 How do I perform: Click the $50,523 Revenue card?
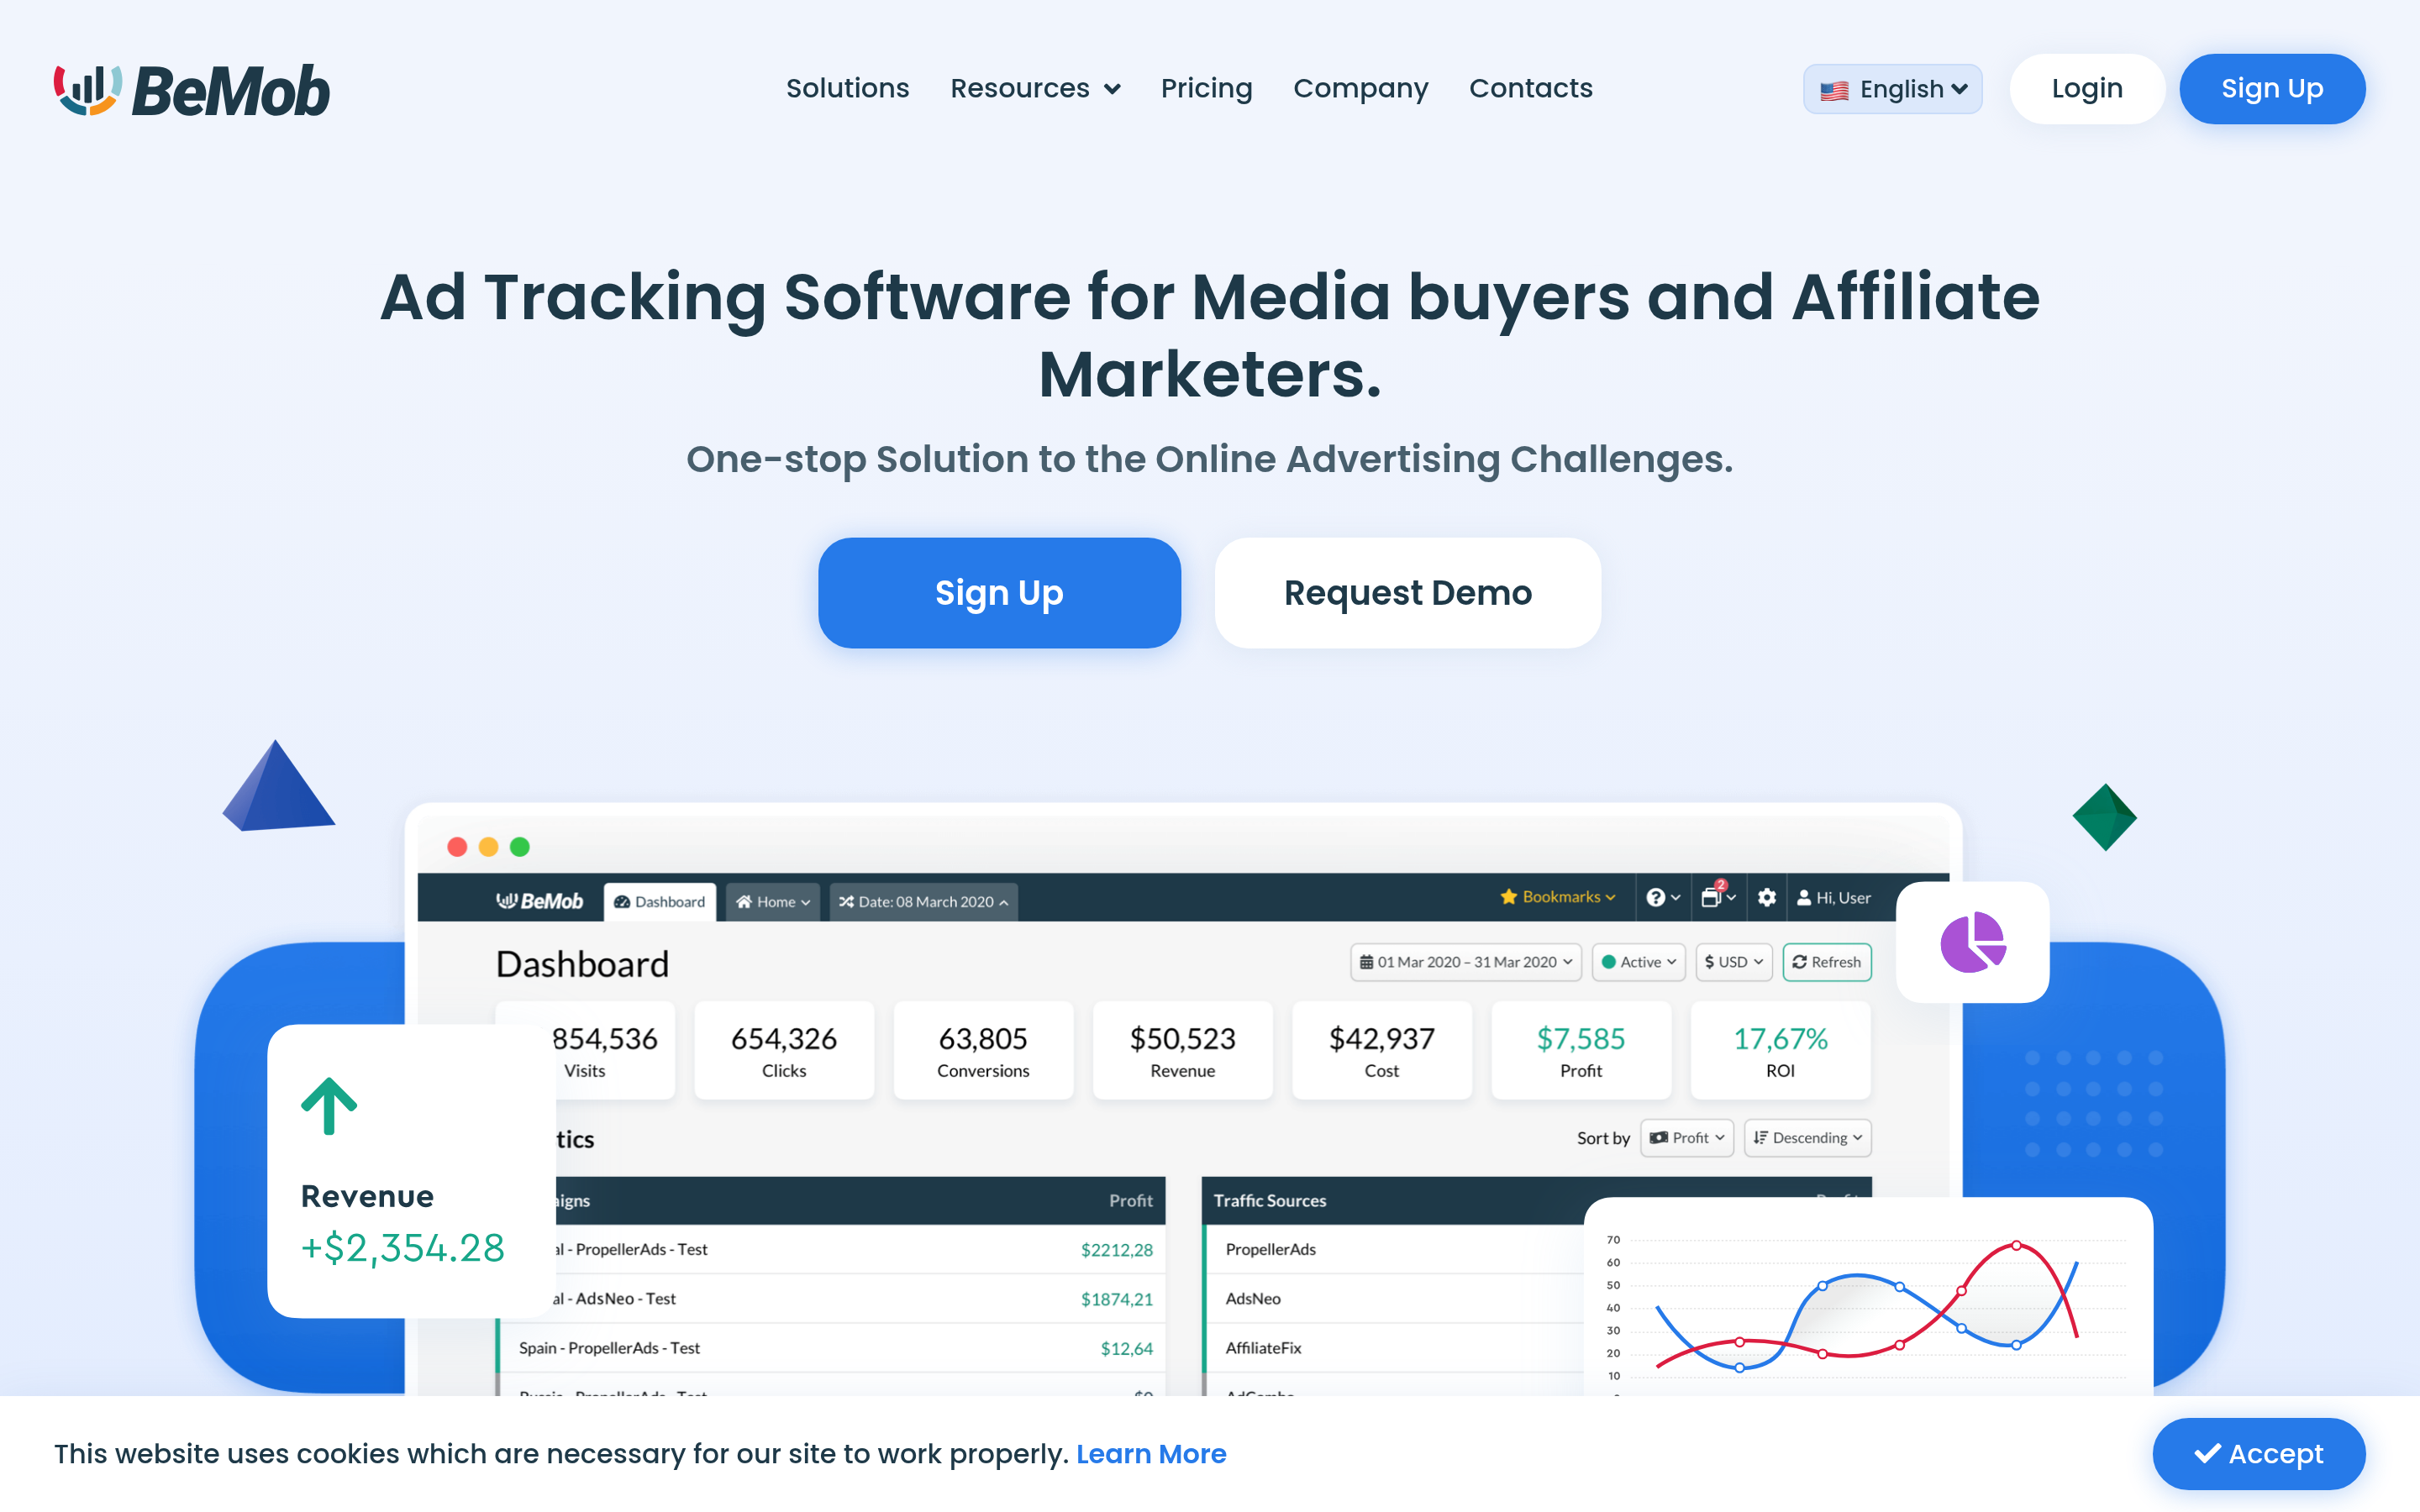[x=1182, y=1051]
